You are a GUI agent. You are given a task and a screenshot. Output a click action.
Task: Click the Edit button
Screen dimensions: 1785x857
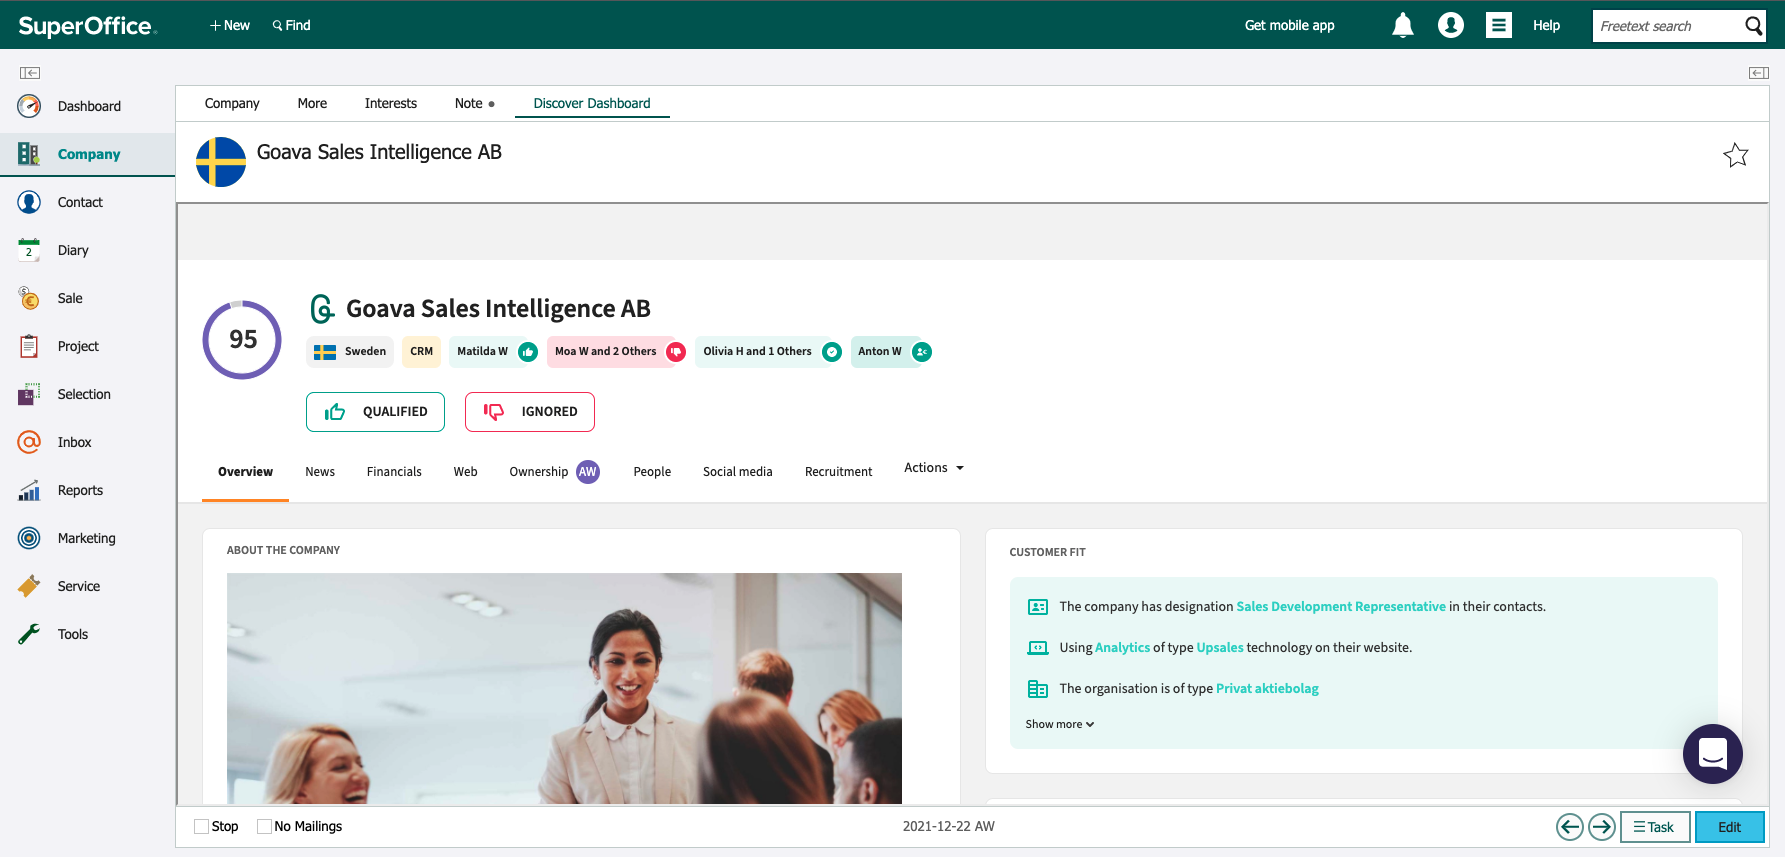pos(1730,827)
